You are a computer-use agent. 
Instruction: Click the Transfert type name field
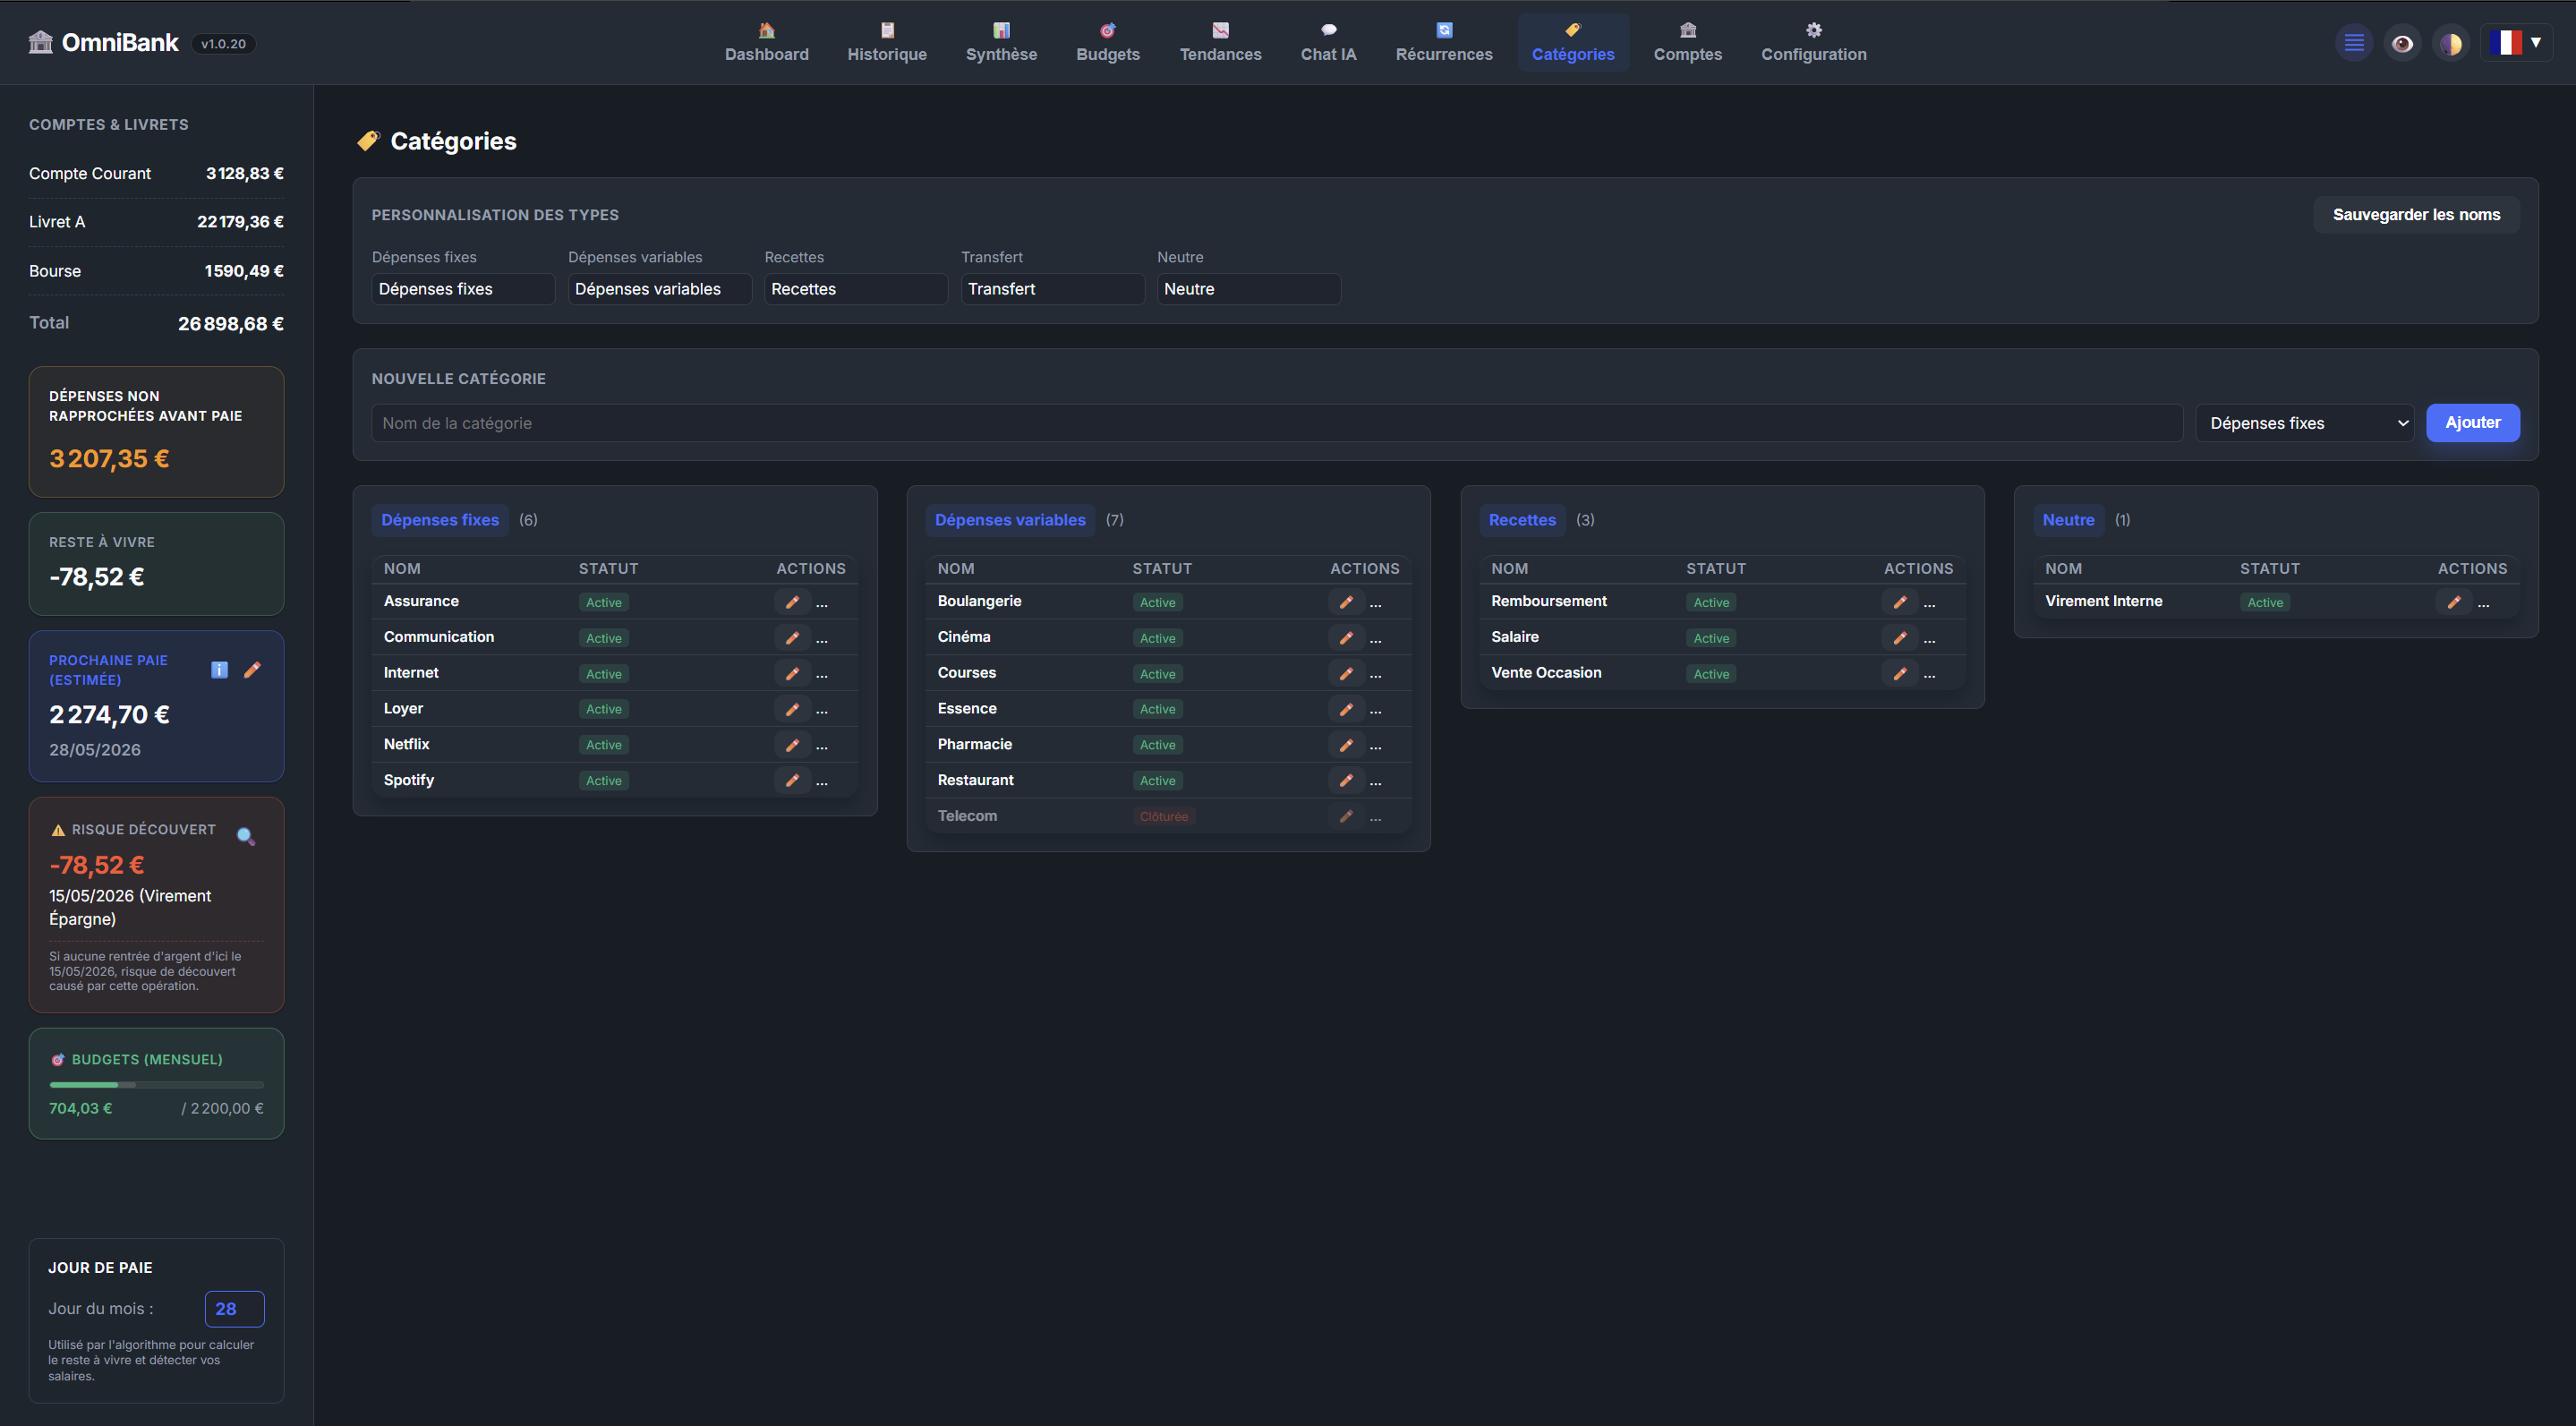click(1052, 289)
